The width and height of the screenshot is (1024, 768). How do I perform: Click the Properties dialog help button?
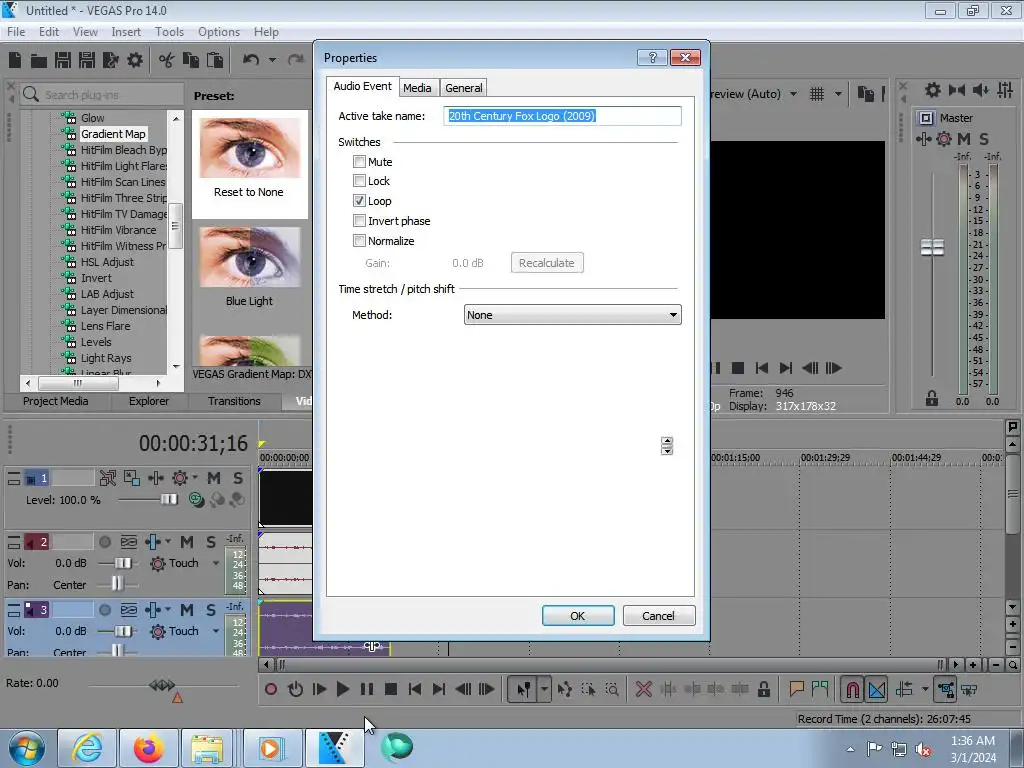(652, 57)
